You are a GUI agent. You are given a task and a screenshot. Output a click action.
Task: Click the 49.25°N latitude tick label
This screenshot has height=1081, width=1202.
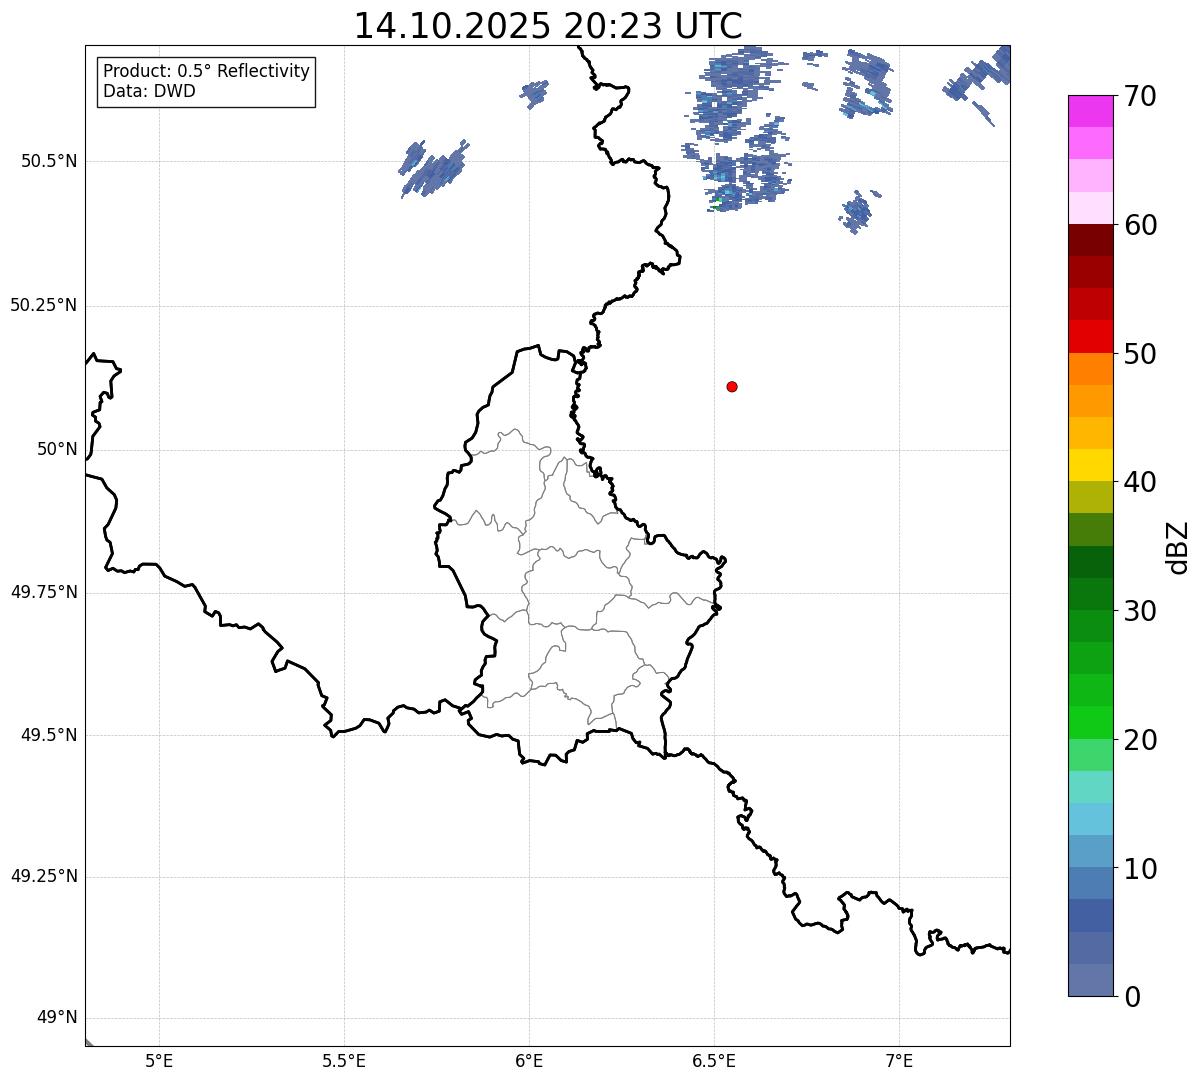[43, 876]
